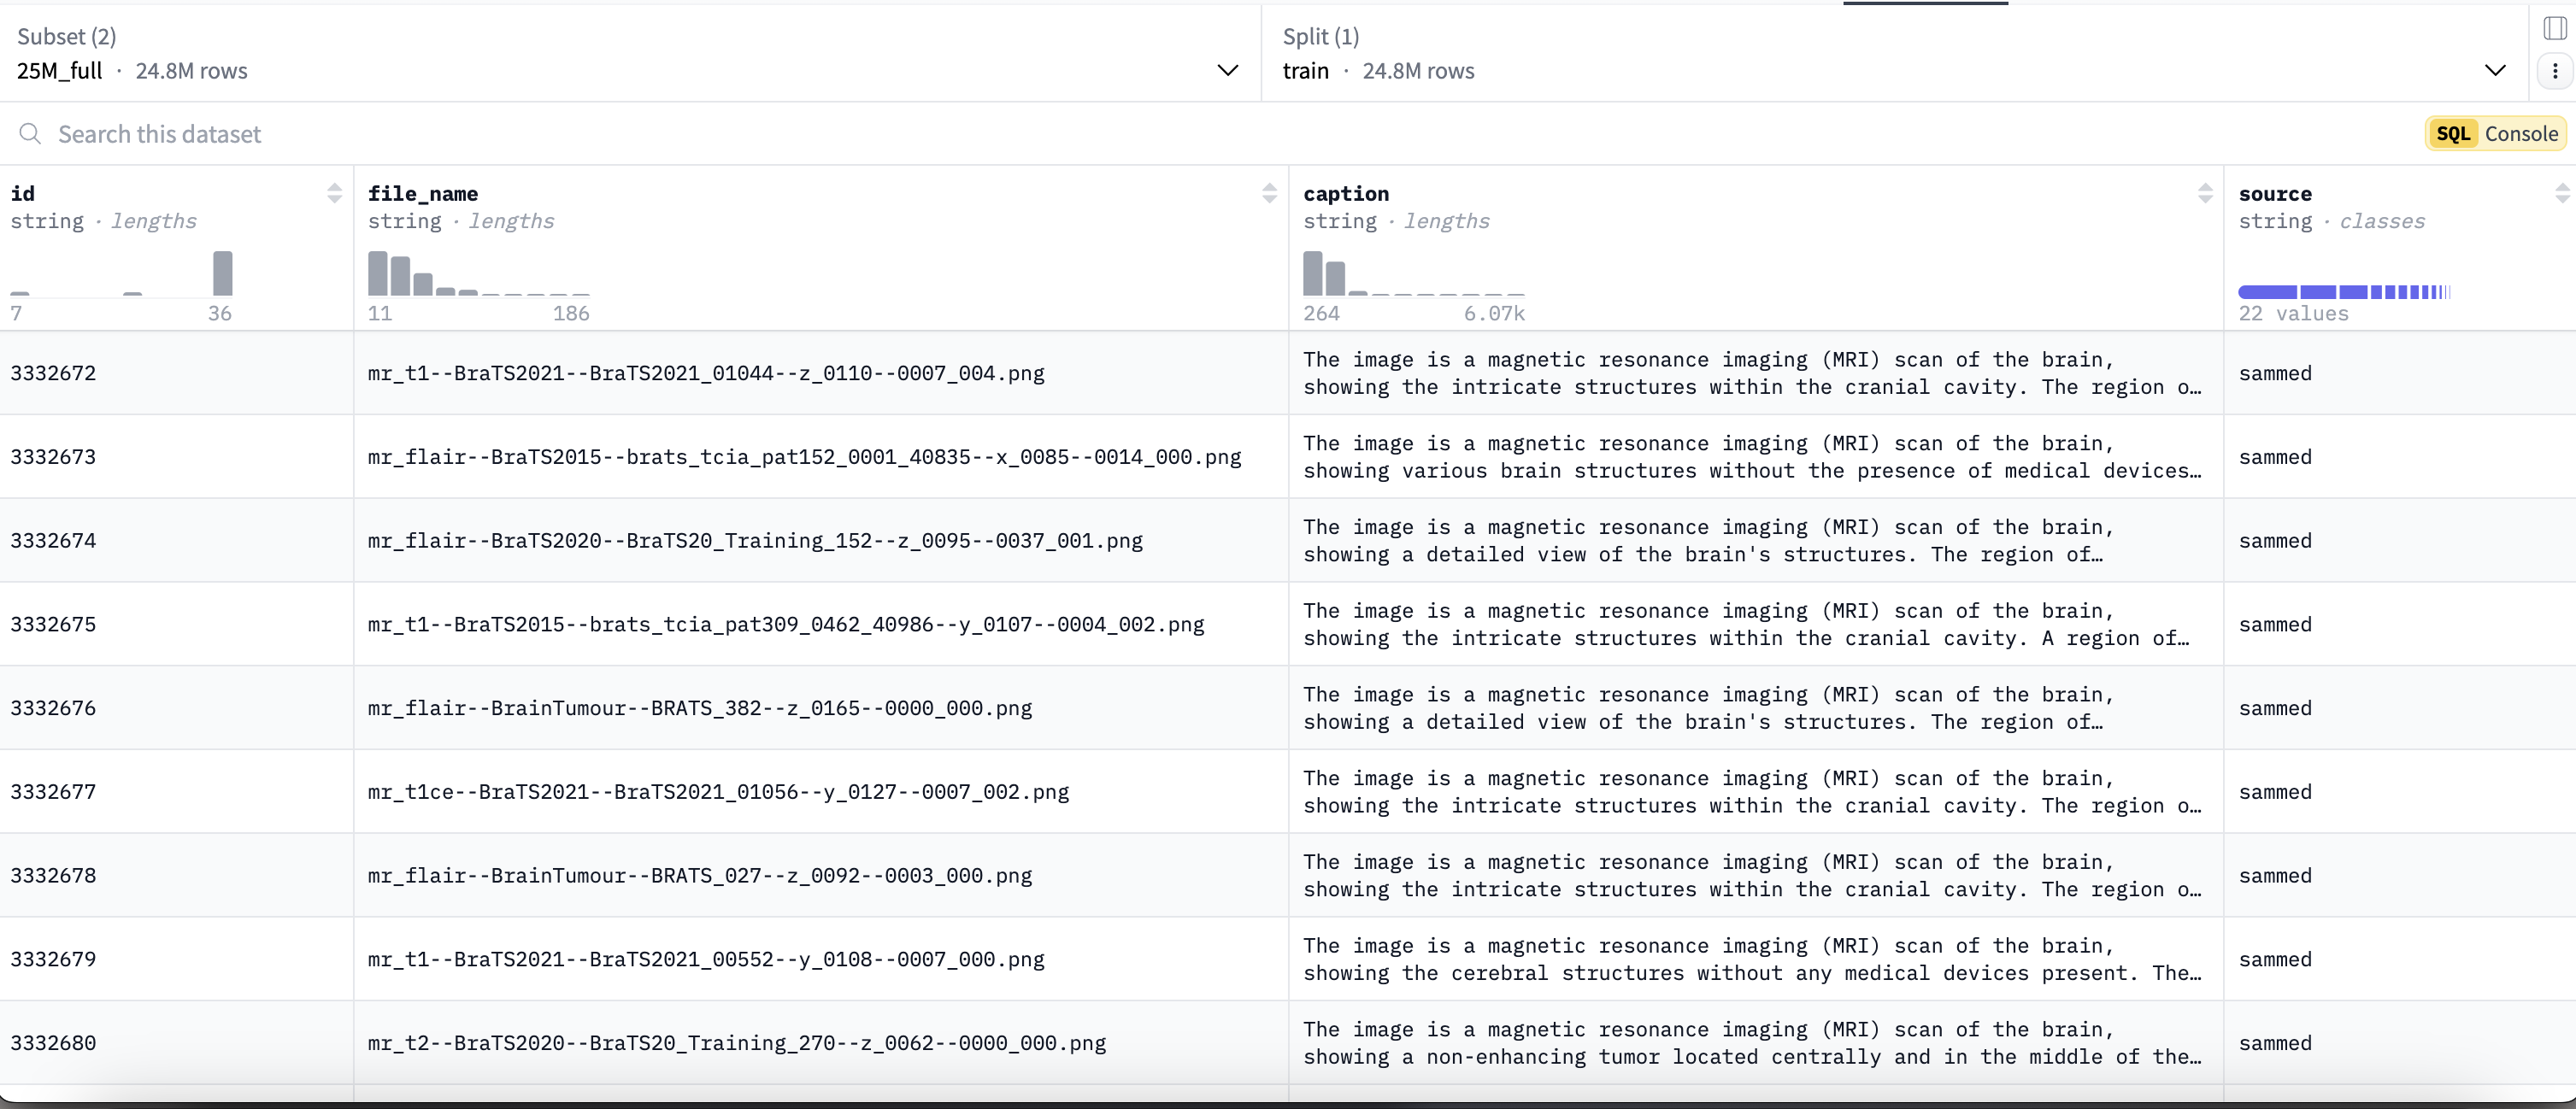The width and height of the screenshot is (2576, 1109).
Task: Click file name containing BraTS20_Training_270
Action: pos(737,1043)
